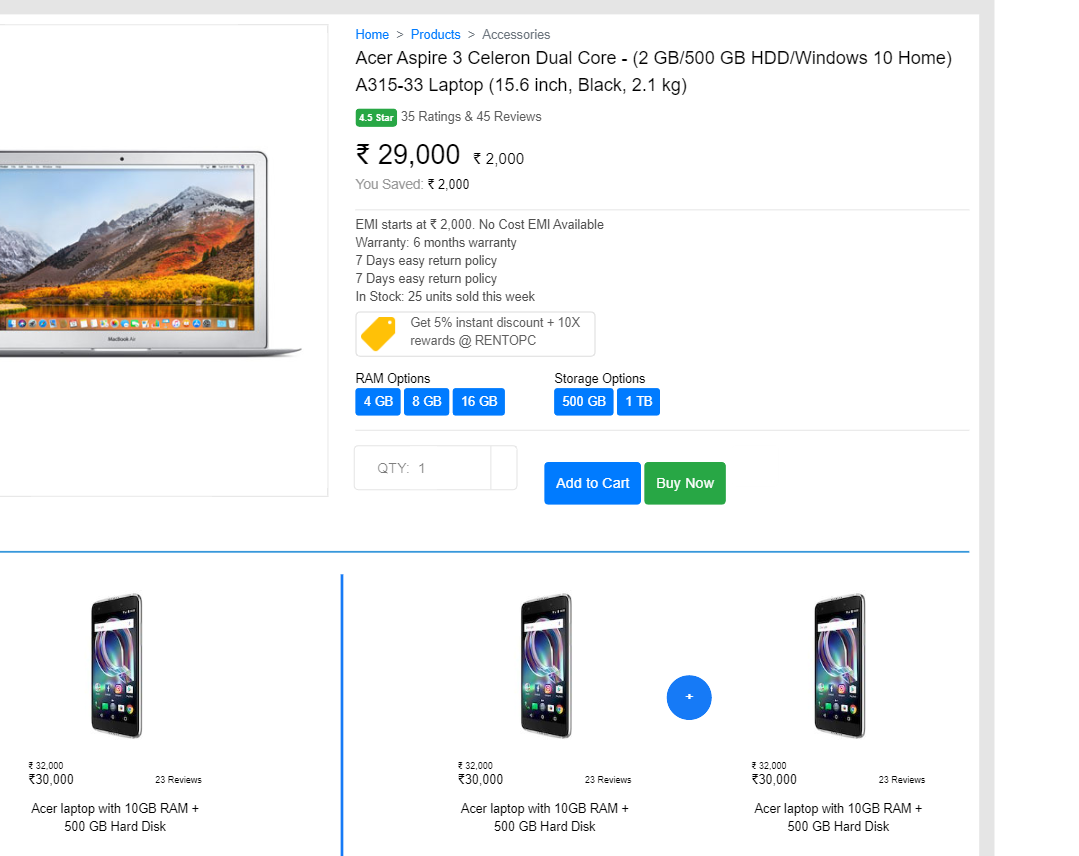This screenshot has width=1079, height=856.
Task: Select the 8 GB RAM option
Action: [x=427, y=402]
